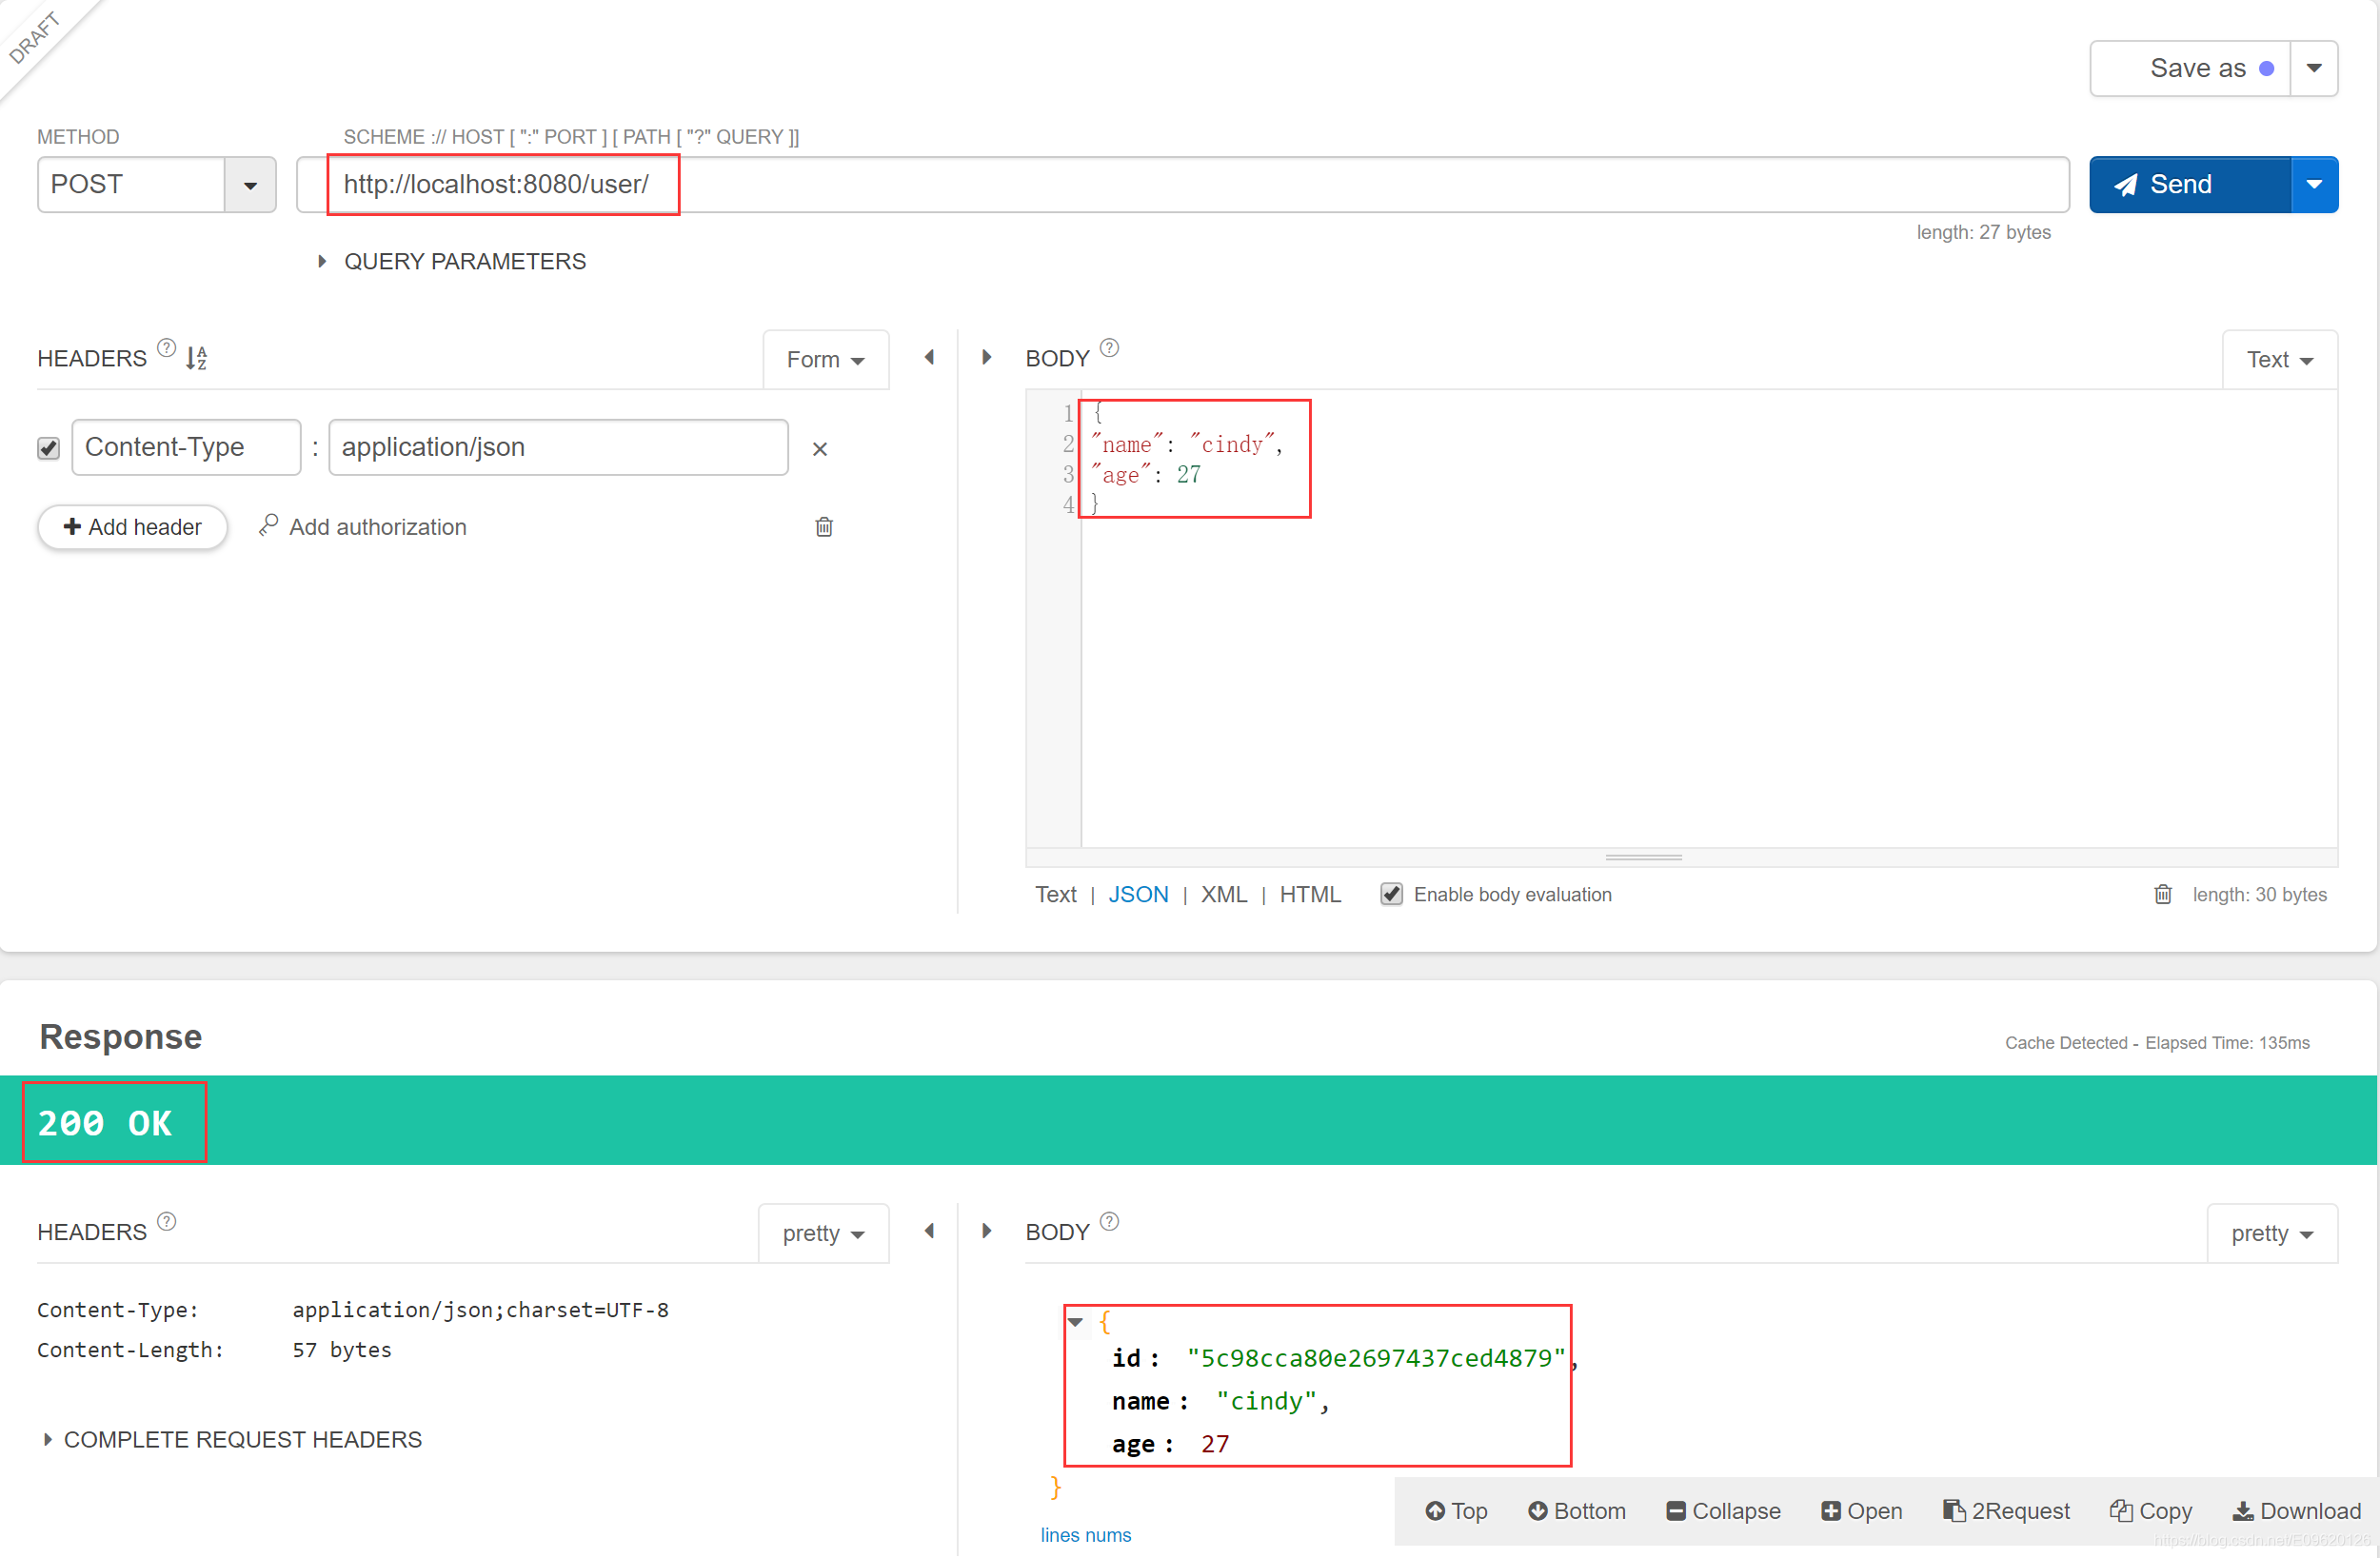Image resolution: width=2380 pixels, height=1558 pixels.
Task: Open the Send button dropdown arrow
Action: (2313, 185)
